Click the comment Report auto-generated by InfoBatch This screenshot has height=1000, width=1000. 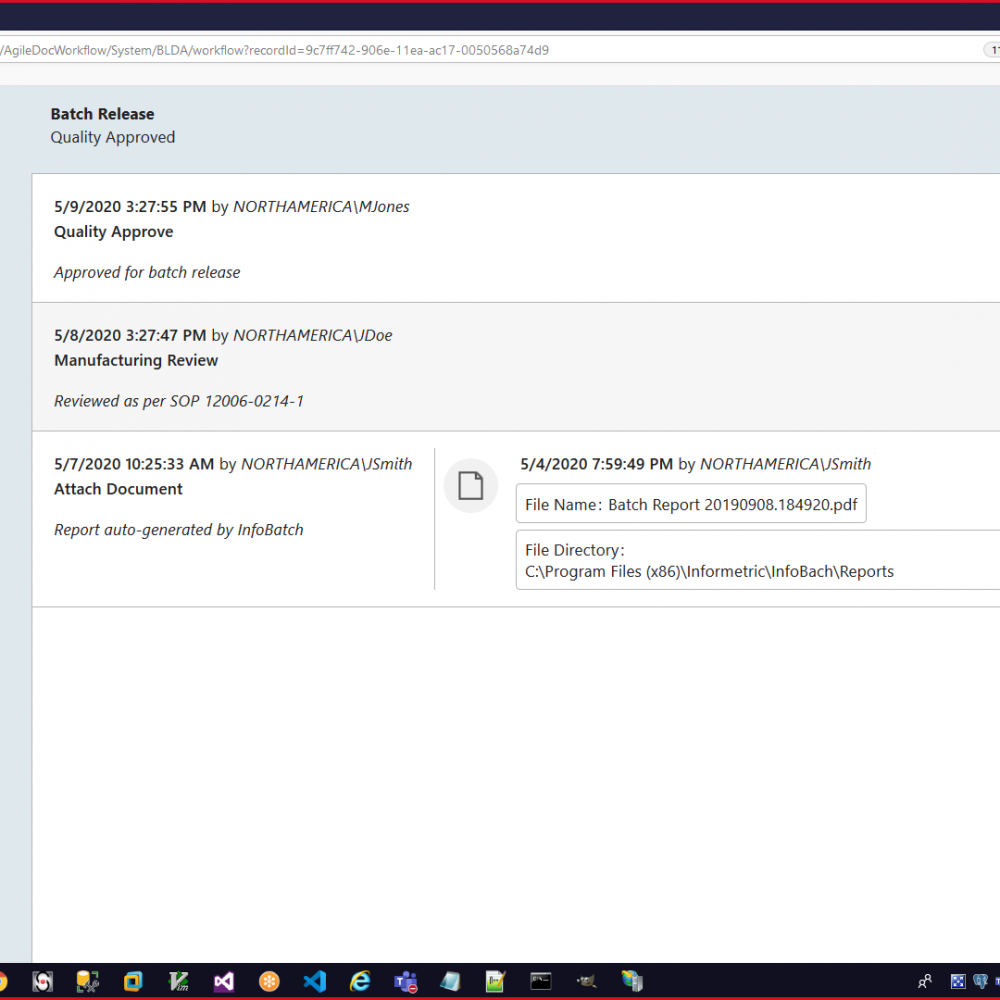click(179, 530)
